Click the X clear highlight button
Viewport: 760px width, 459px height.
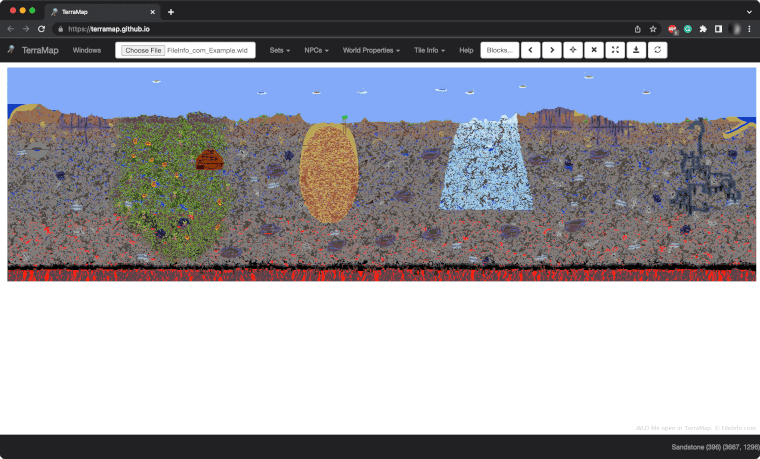pos(594,50)
